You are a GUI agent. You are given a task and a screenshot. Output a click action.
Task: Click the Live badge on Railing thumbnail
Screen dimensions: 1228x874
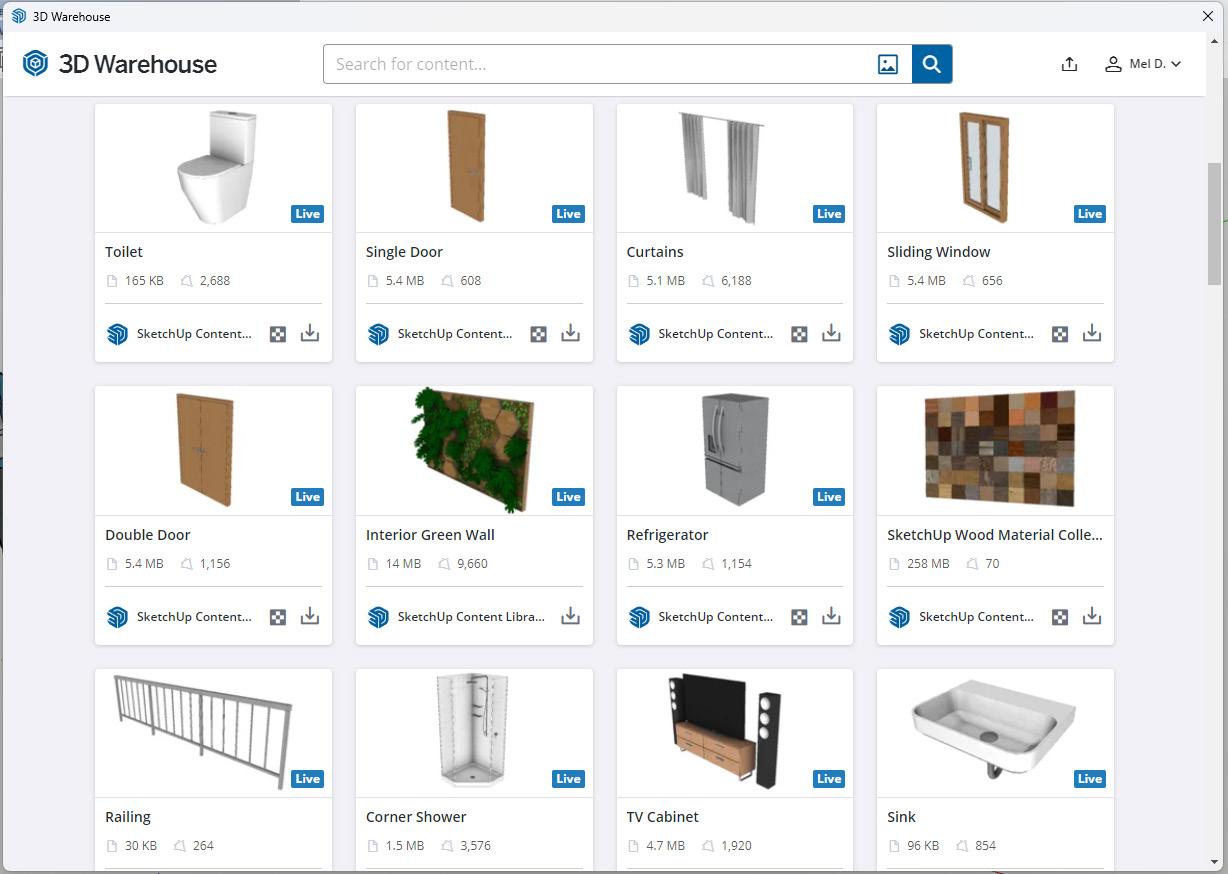(x=307, y=778)
